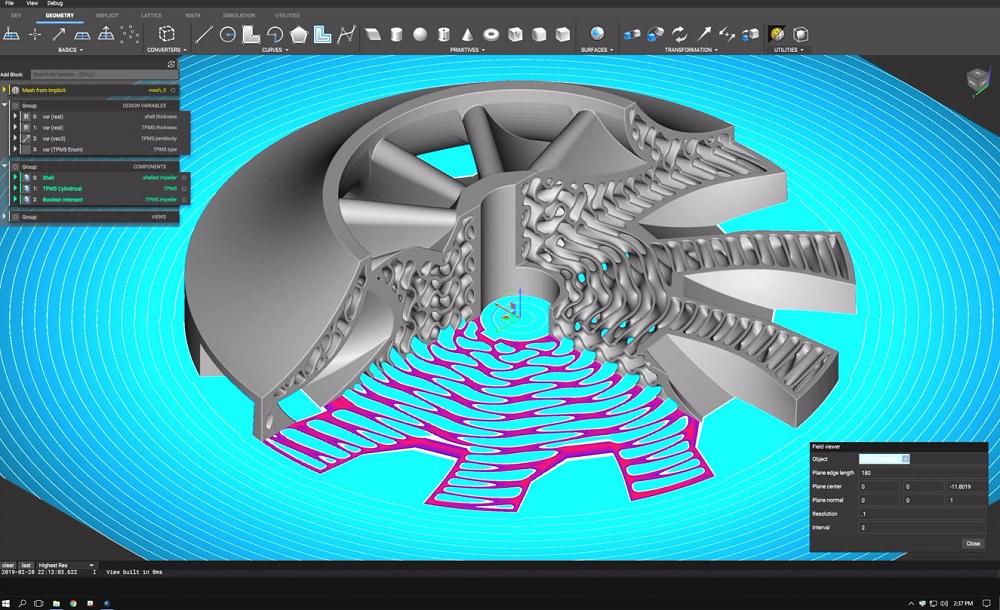Select the circle tool in Curves section
Screen dimensions: 1000x610
(x=227, y=33)
